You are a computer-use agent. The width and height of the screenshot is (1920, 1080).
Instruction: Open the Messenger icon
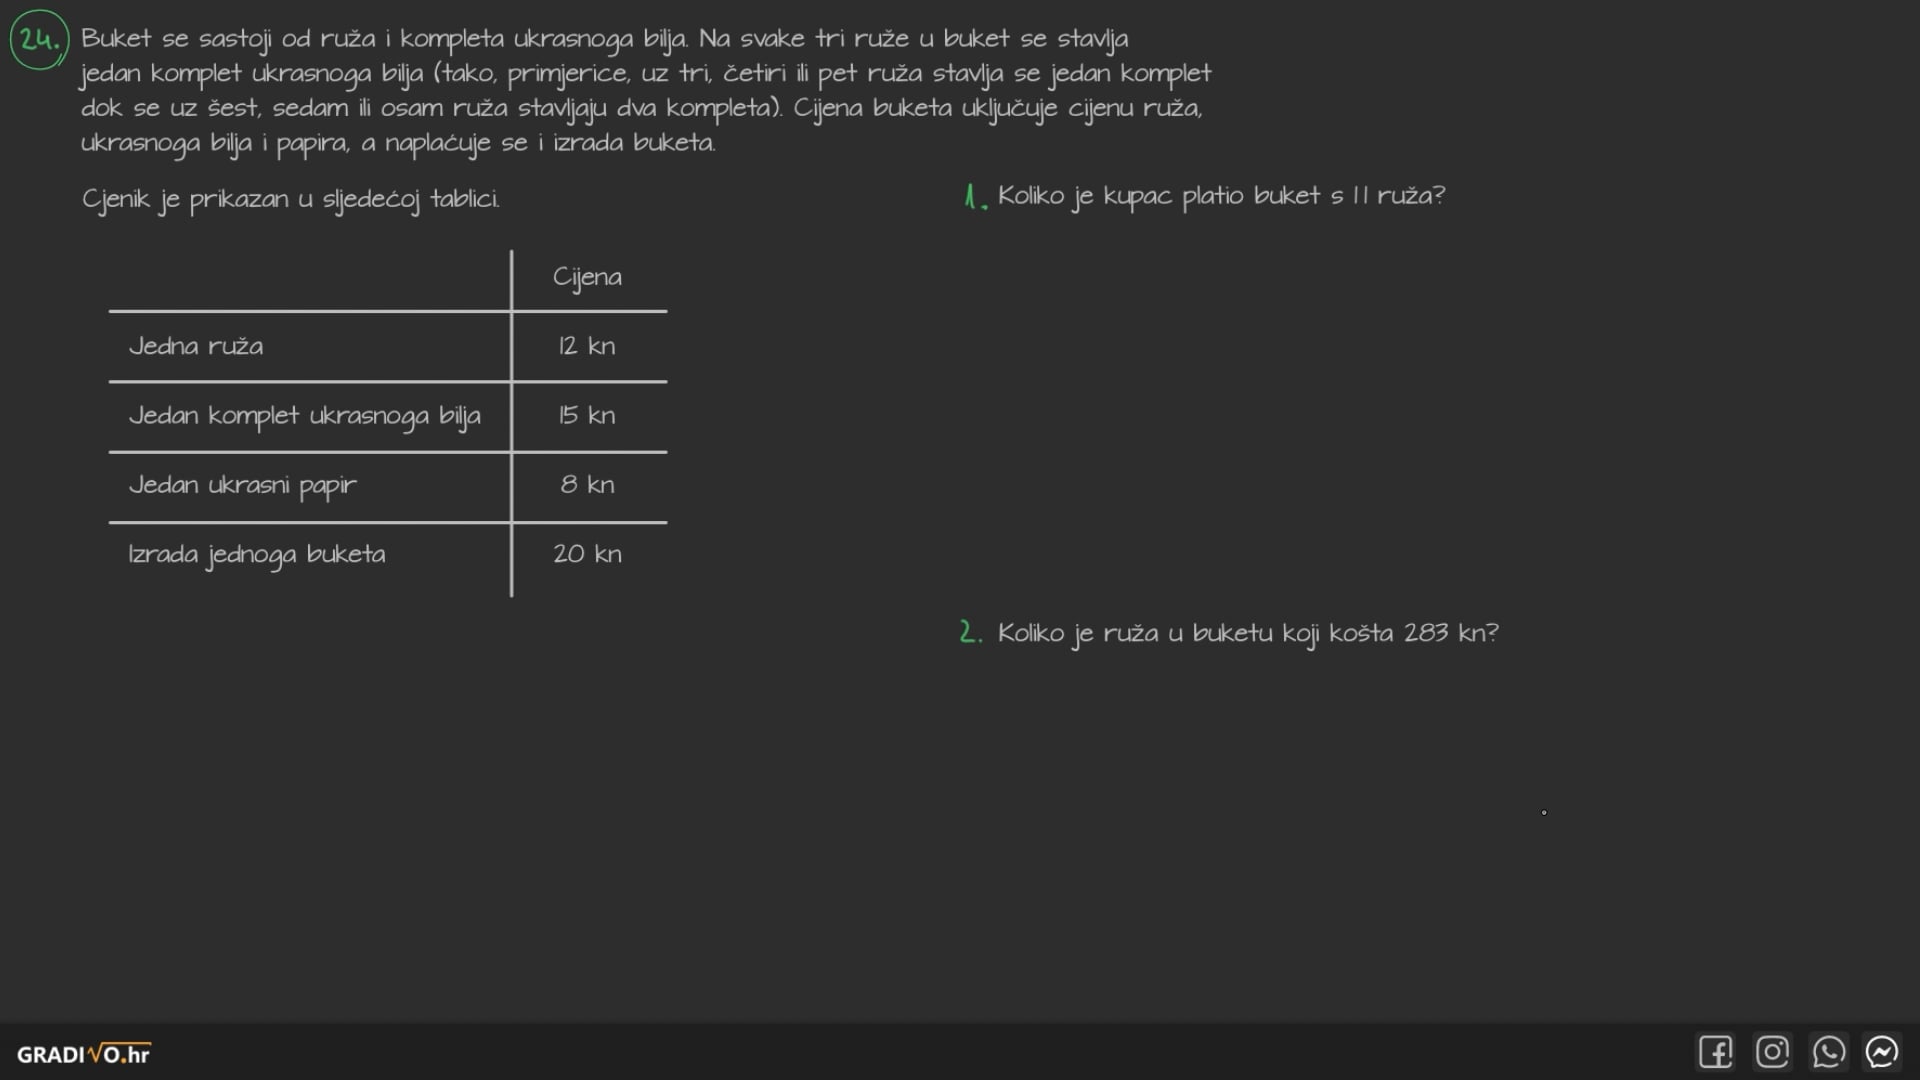(x=1882, y=1052)
